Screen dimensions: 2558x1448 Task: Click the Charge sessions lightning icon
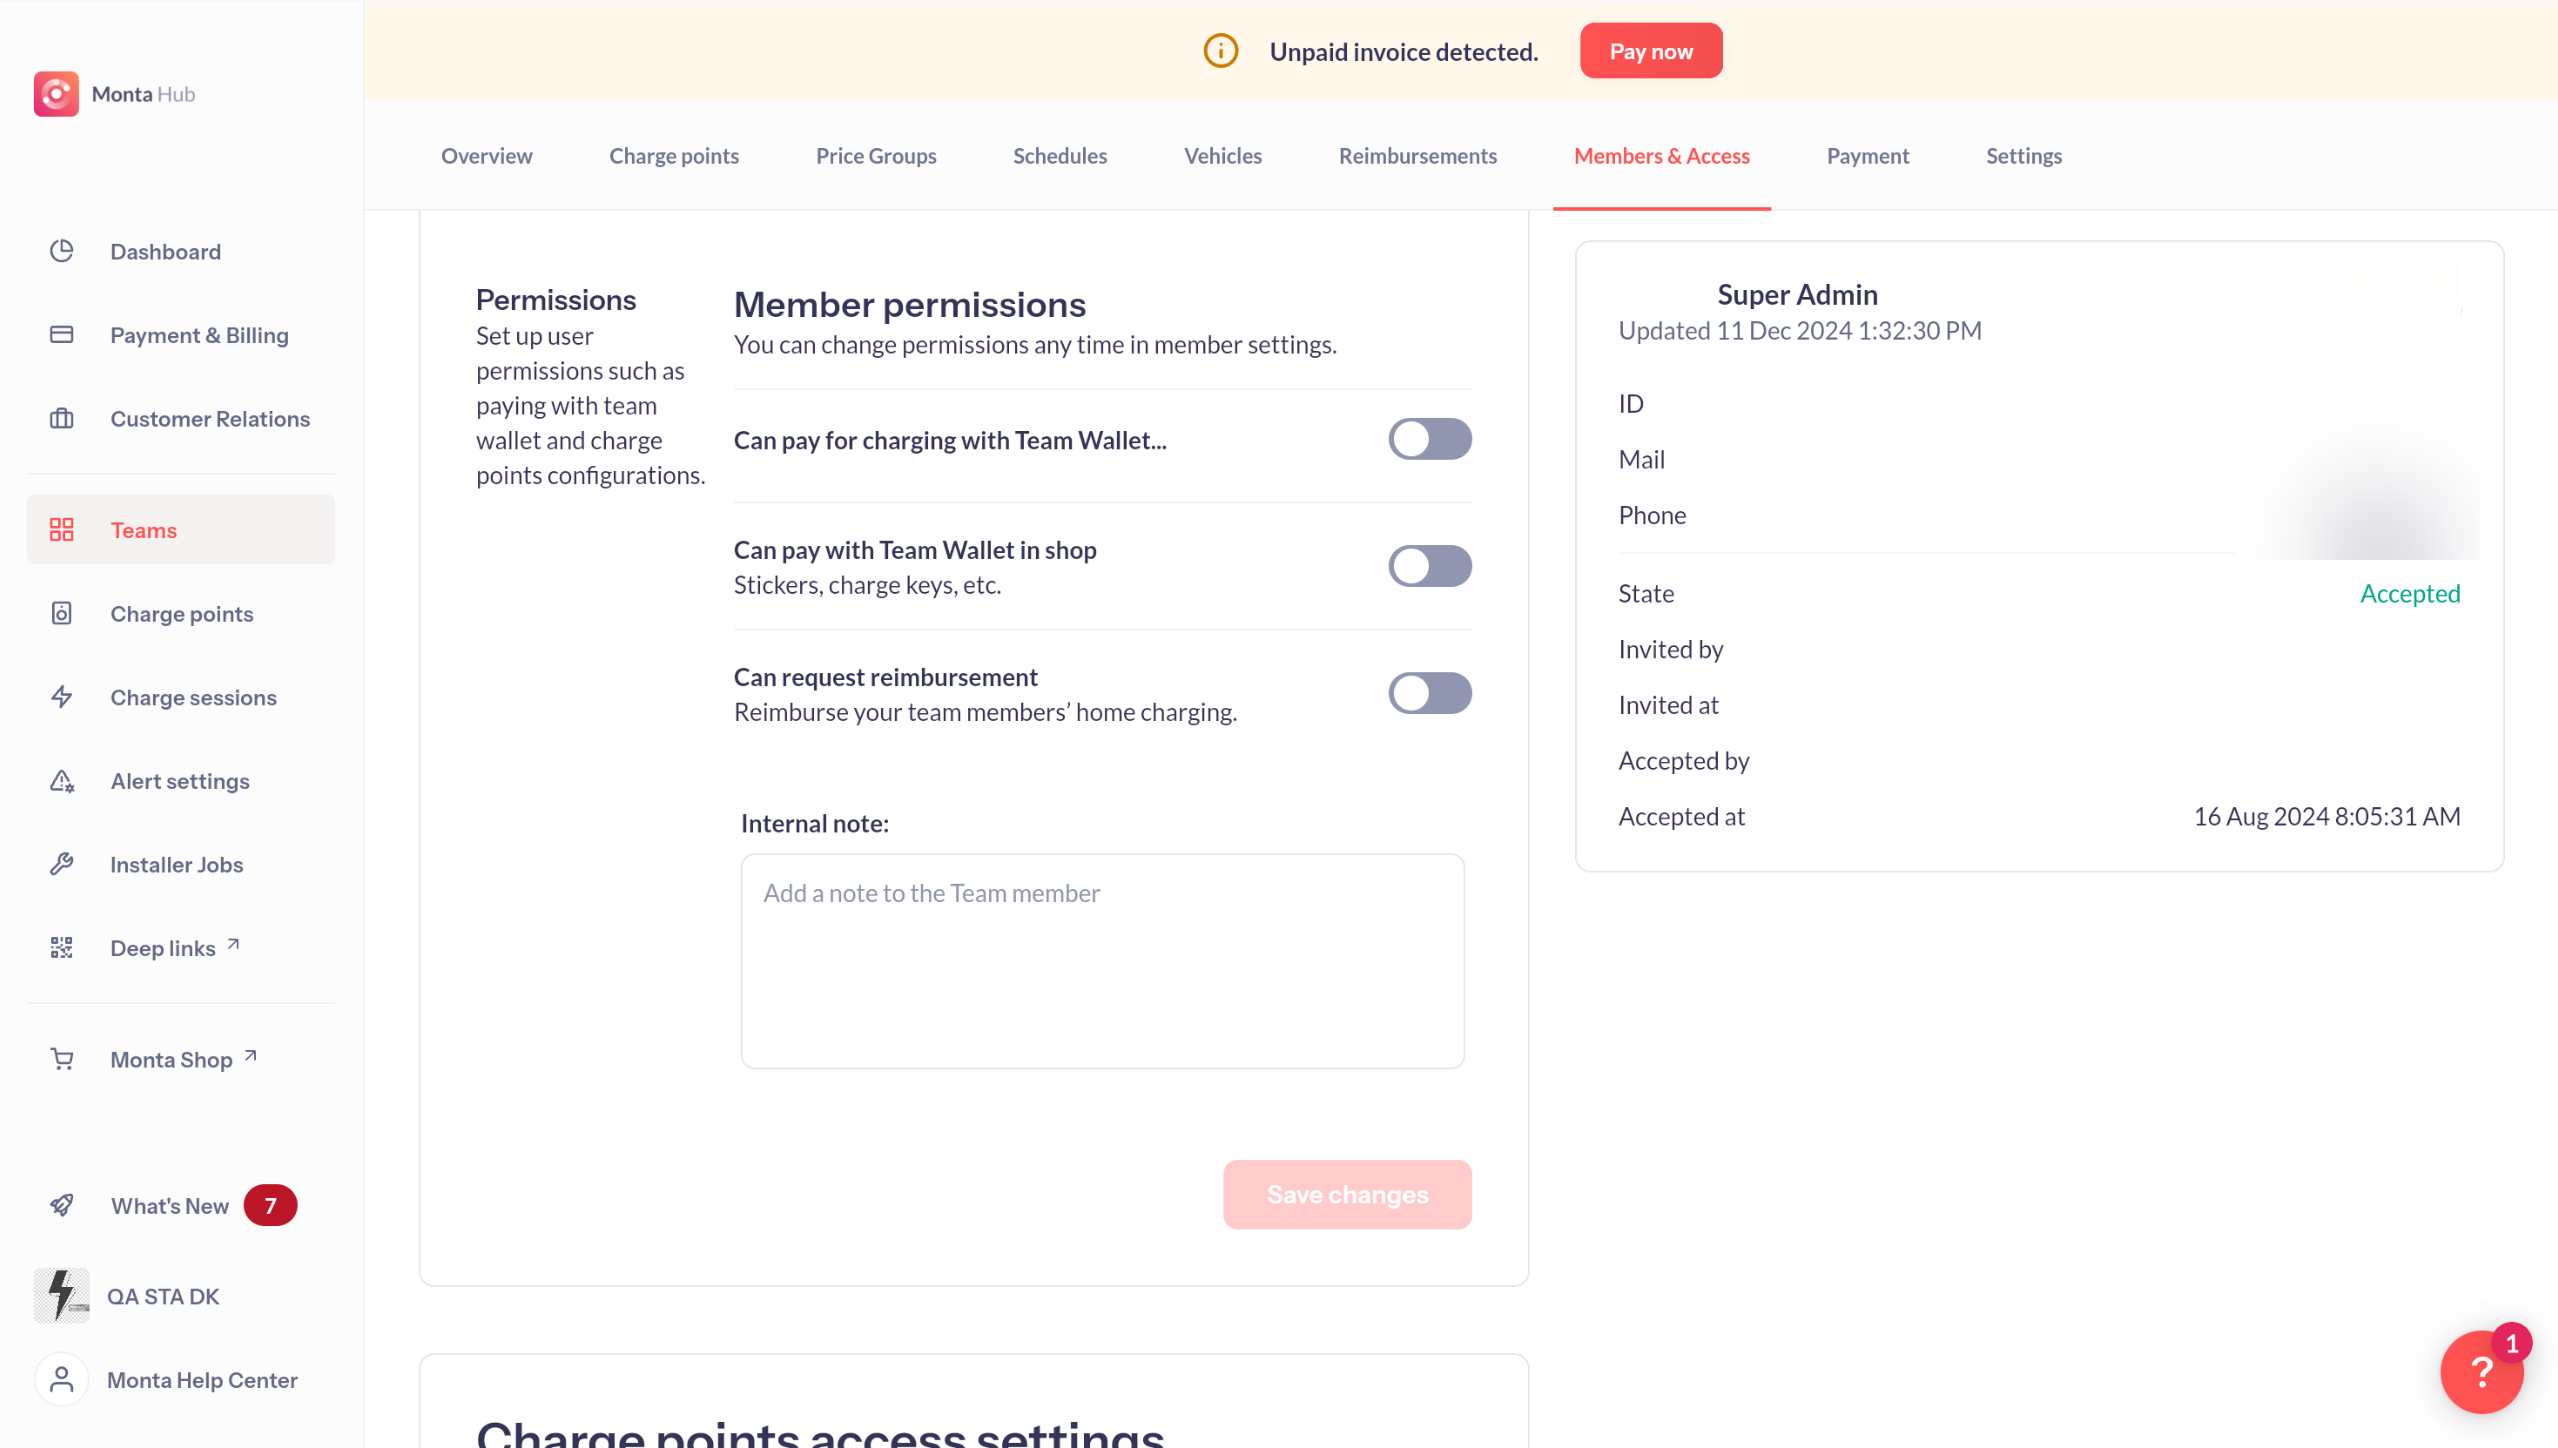tap(62, 697)
